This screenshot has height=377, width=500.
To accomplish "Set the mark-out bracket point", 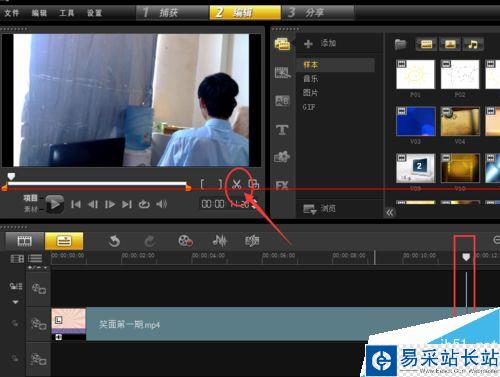I will pyautogui.click(x=220, y=184).
